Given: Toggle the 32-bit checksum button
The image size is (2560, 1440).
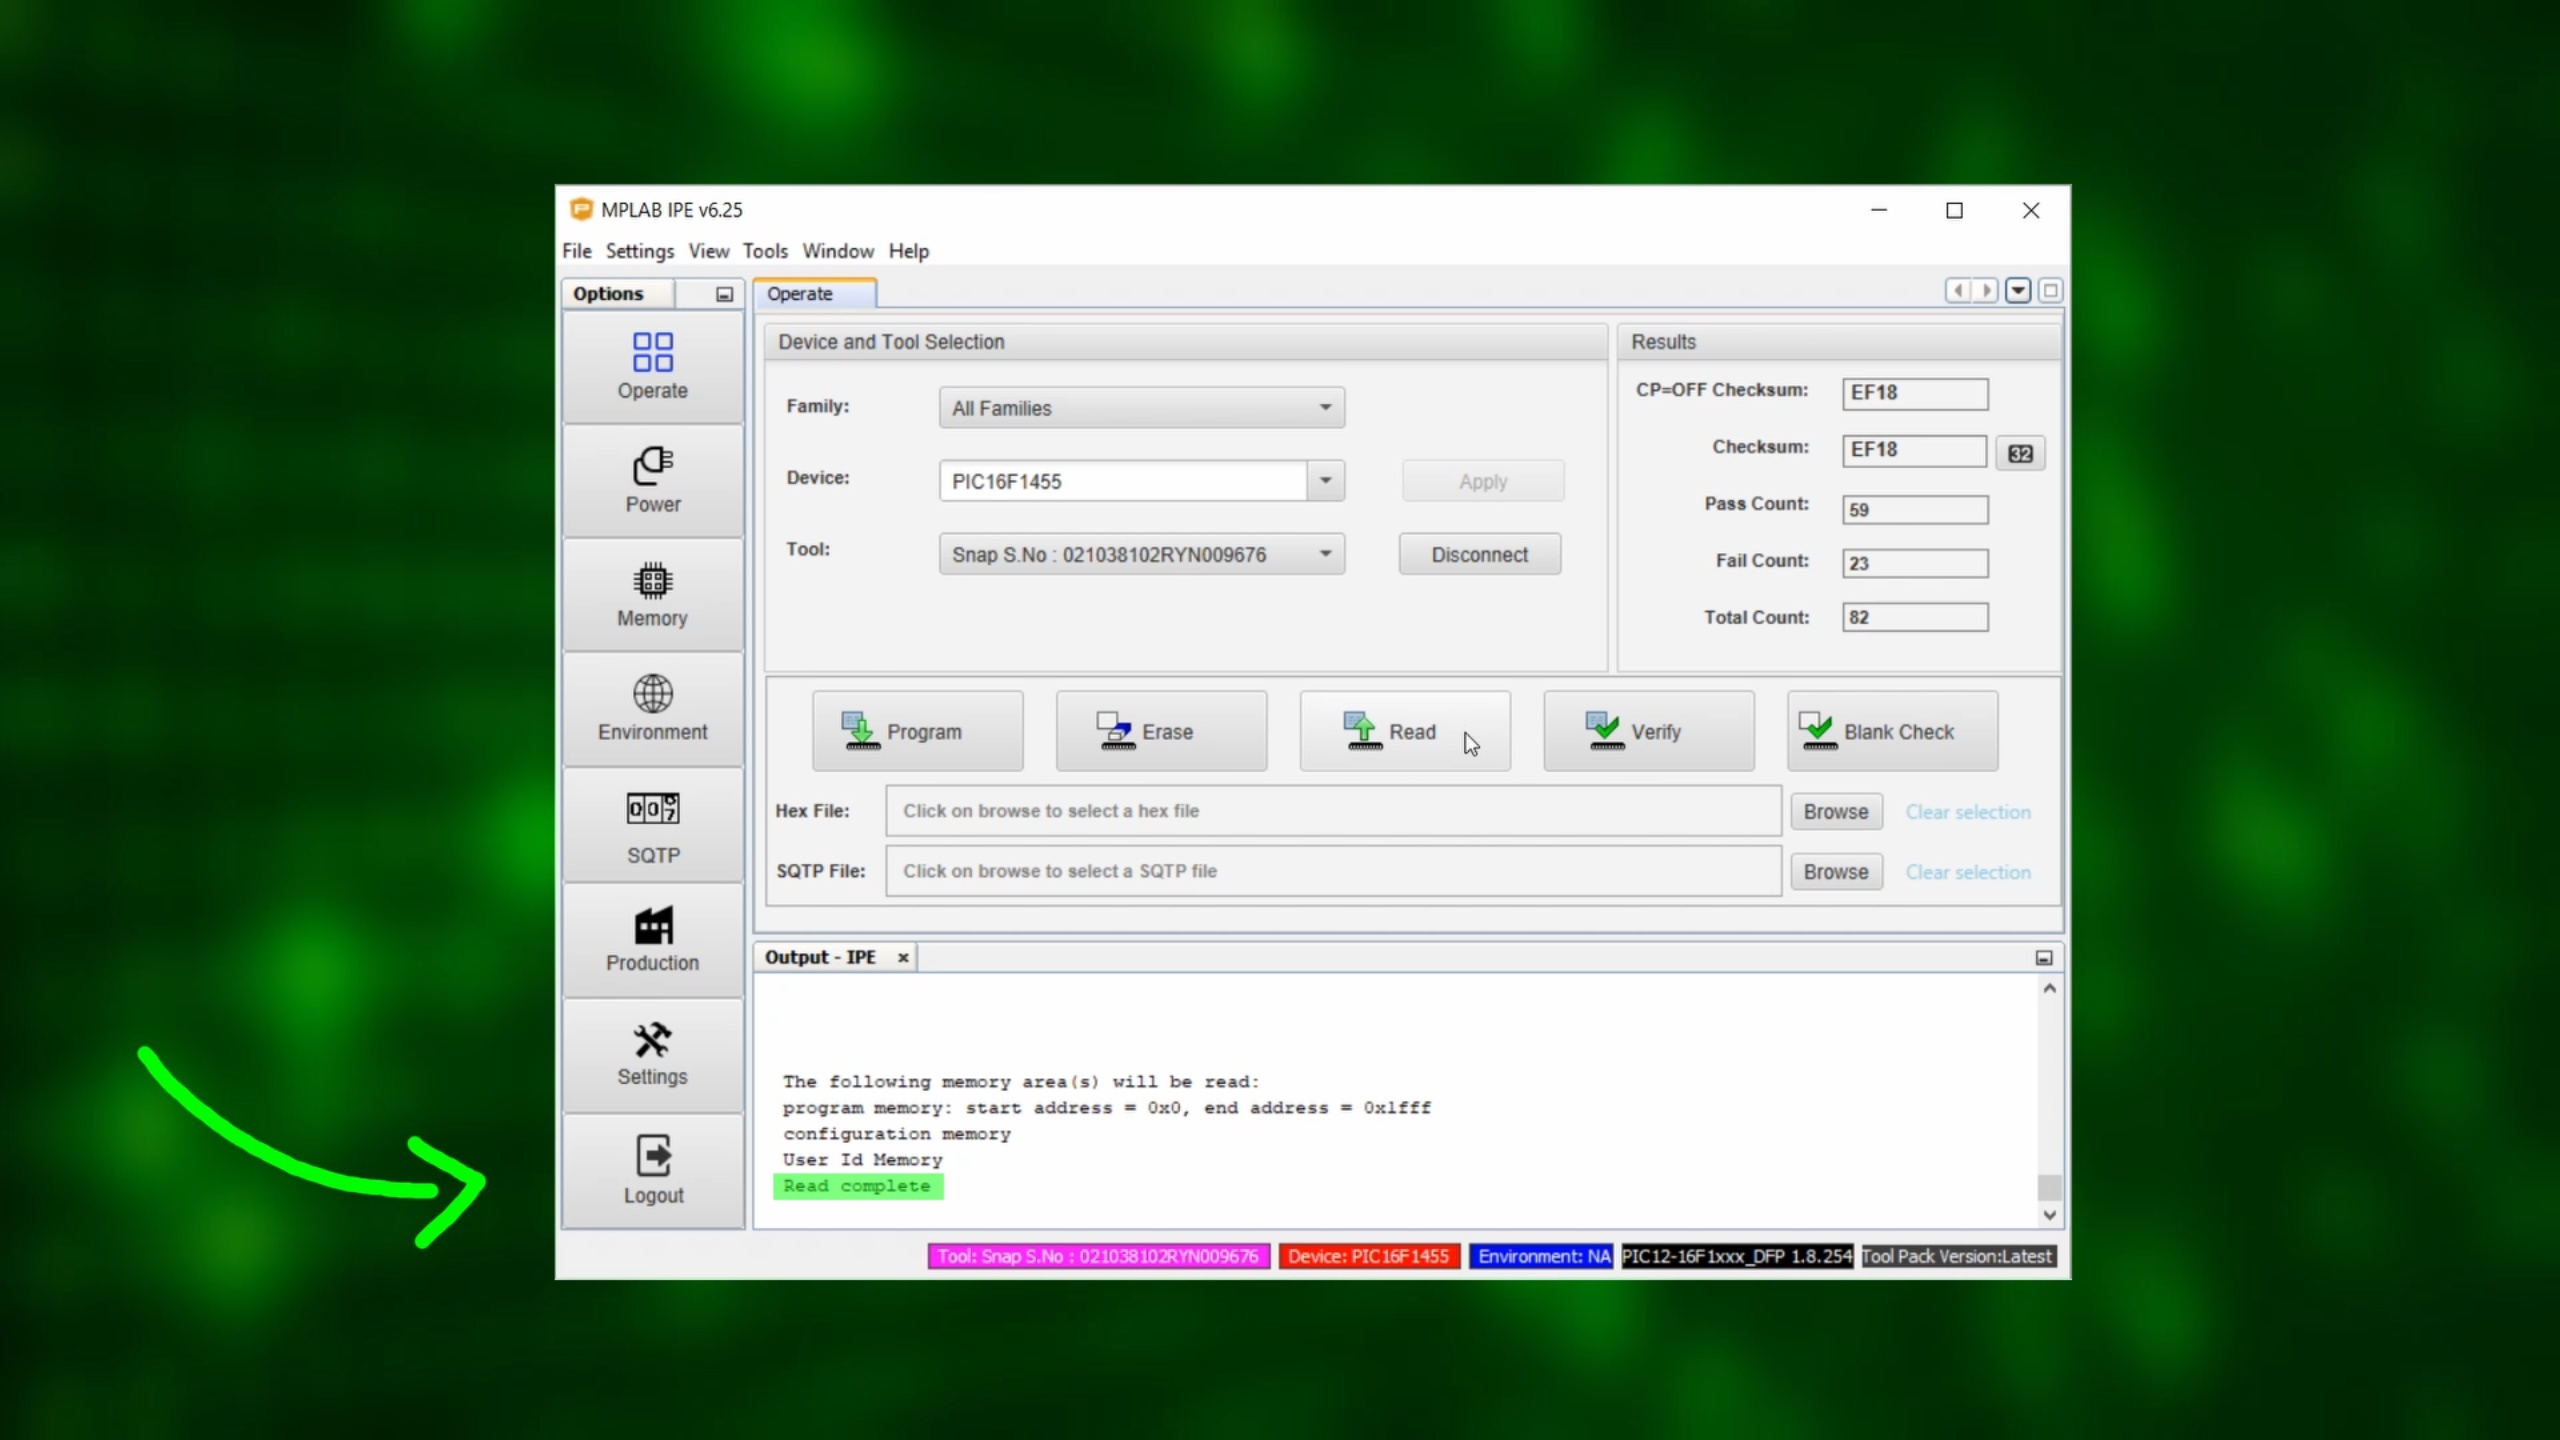Looking at the screenshot, I should click(x=2020, y=454).
